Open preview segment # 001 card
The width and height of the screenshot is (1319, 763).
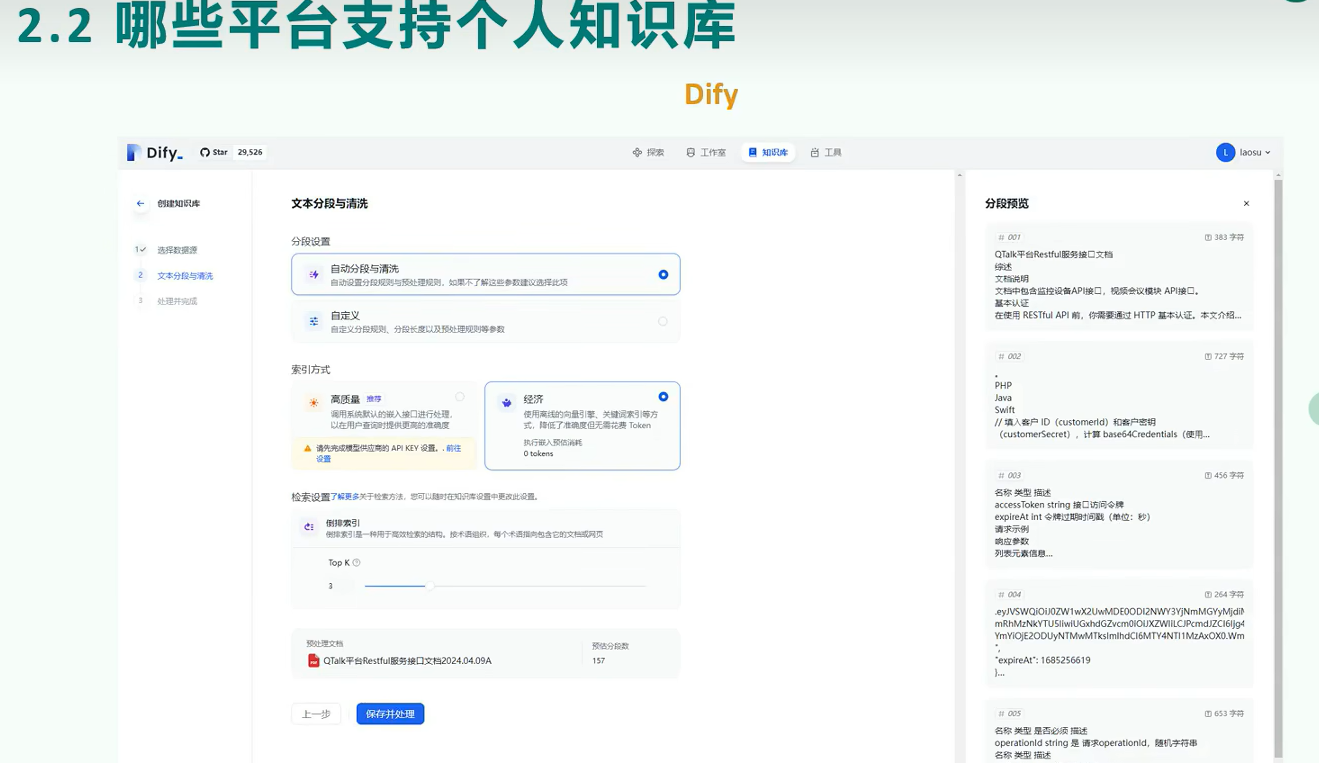tap(1118, 276)
